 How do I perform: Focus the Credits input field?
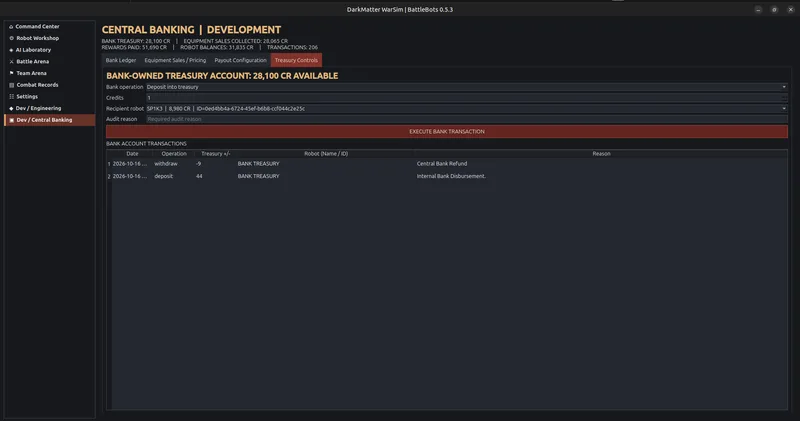(466, 98)
